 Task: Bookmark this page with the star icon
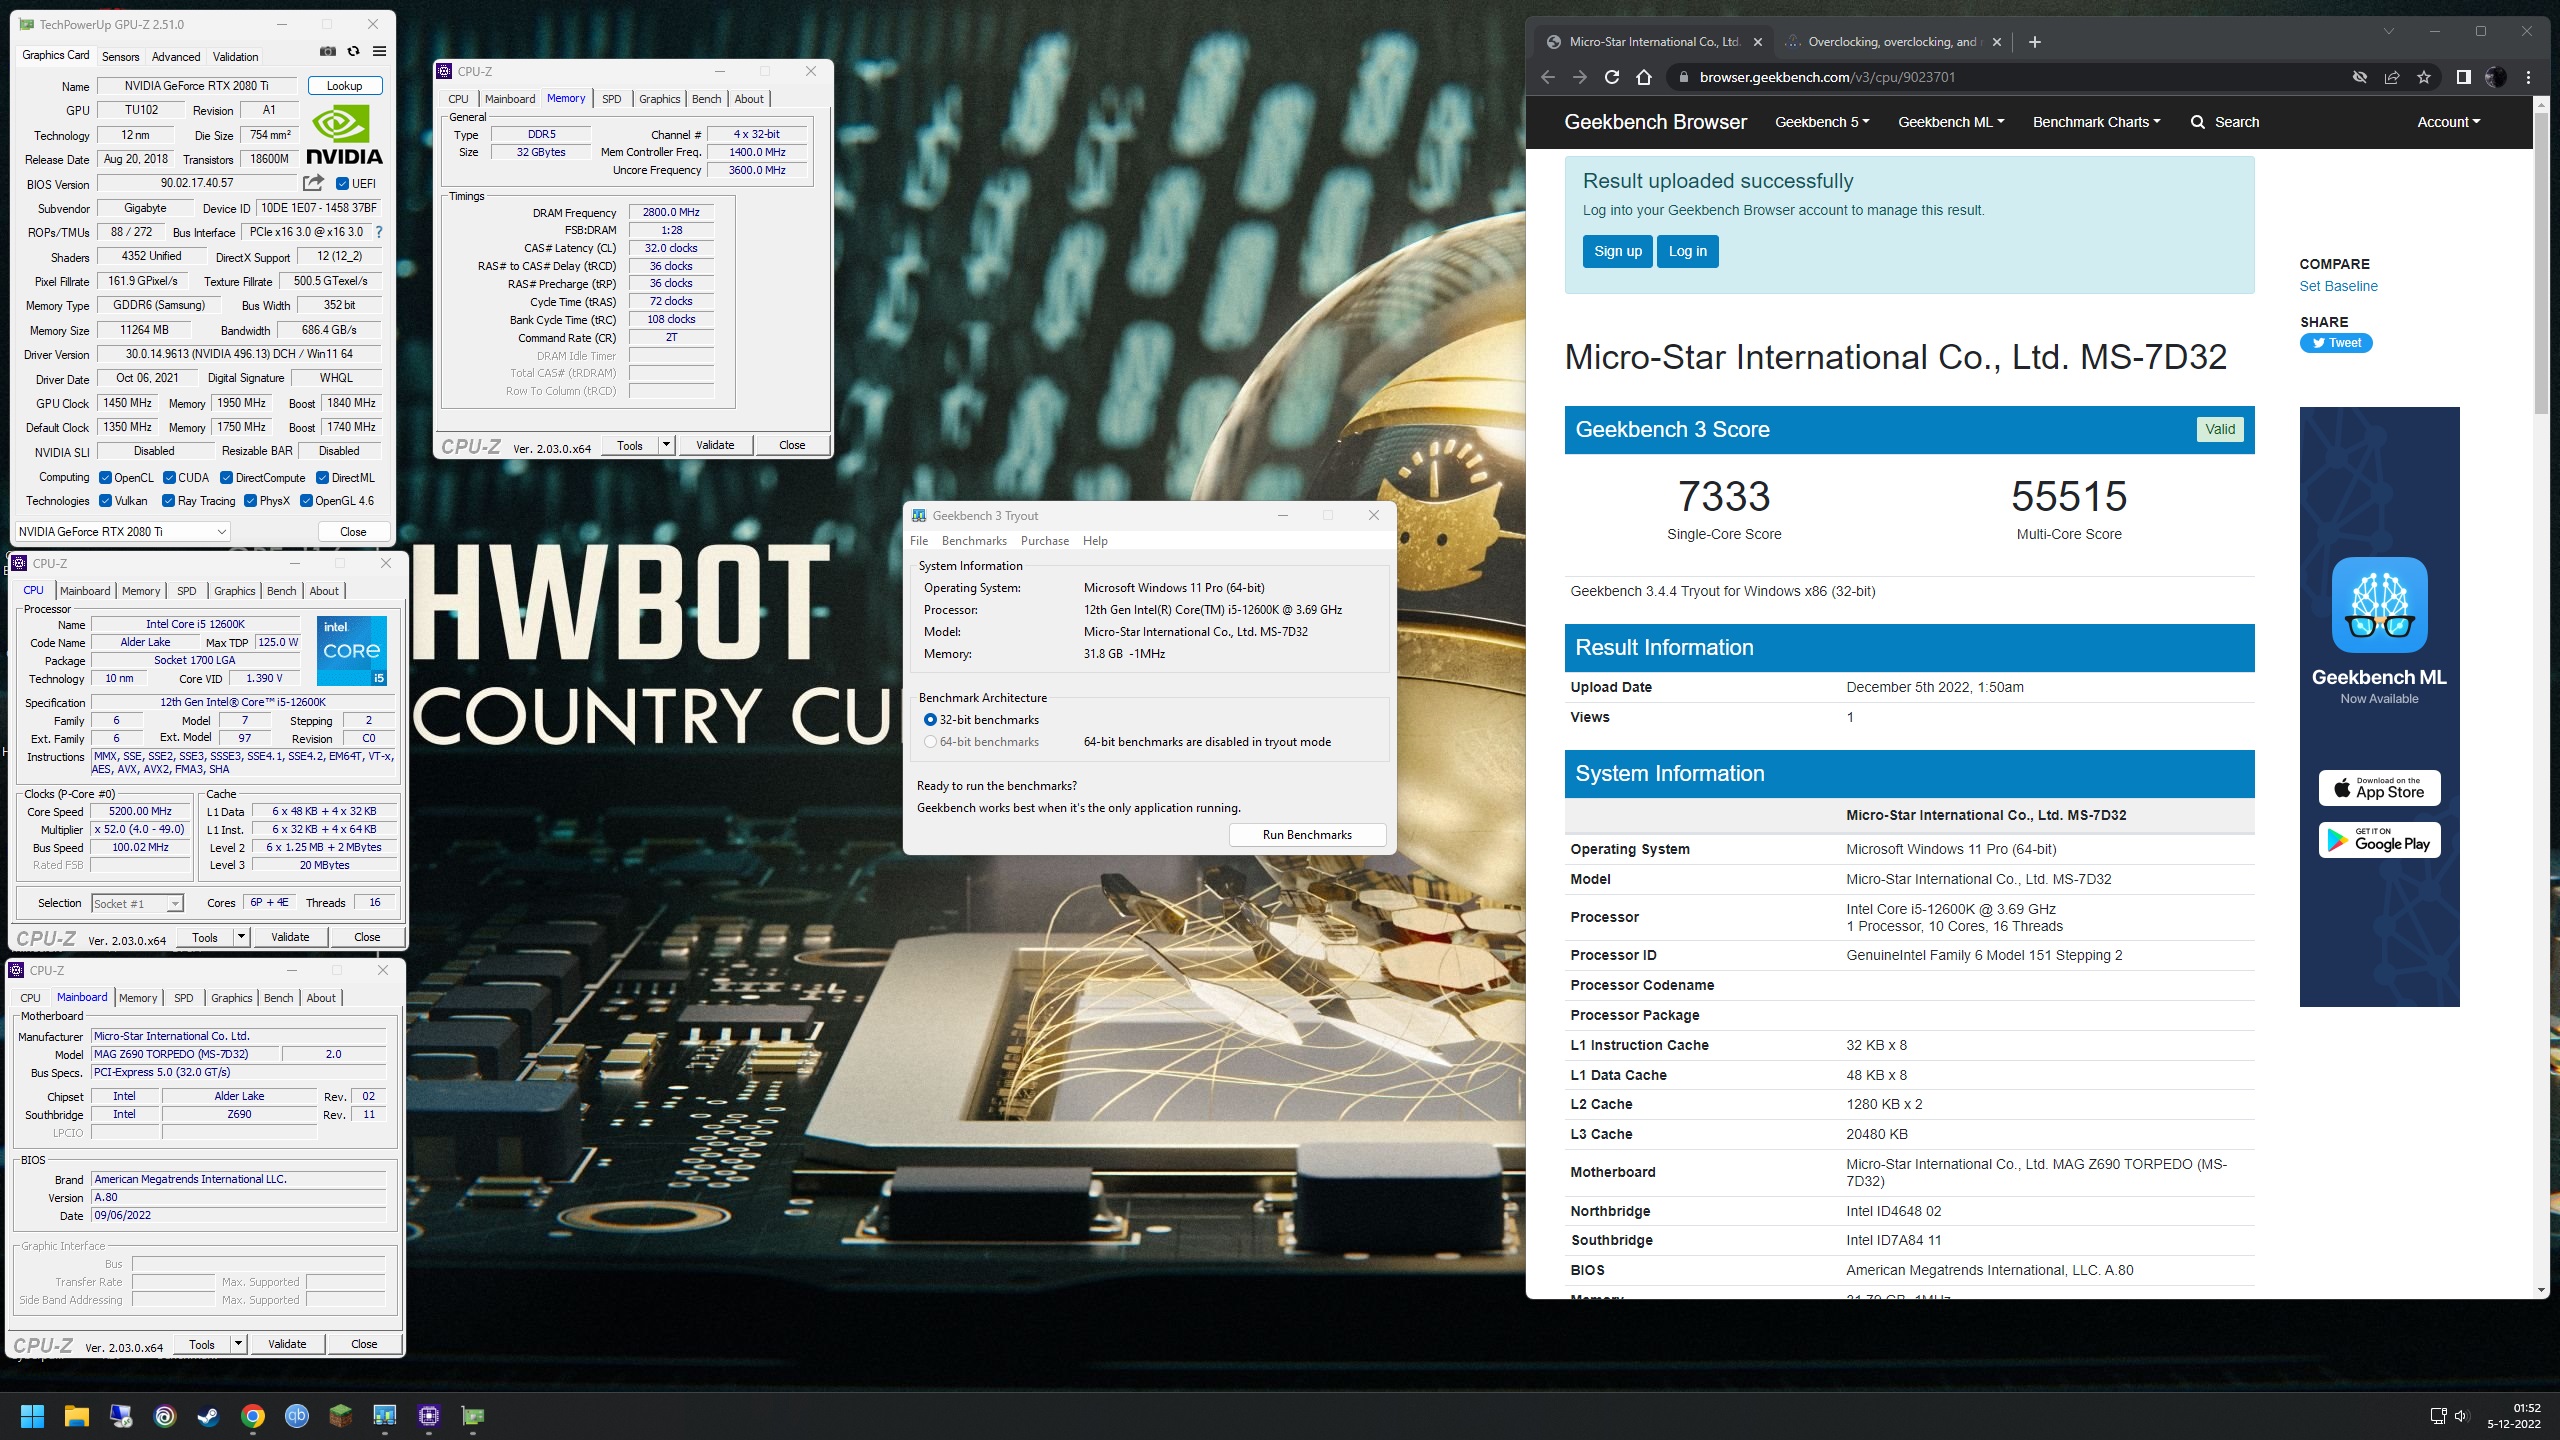pyautogui.click(x=2424, y=77)
